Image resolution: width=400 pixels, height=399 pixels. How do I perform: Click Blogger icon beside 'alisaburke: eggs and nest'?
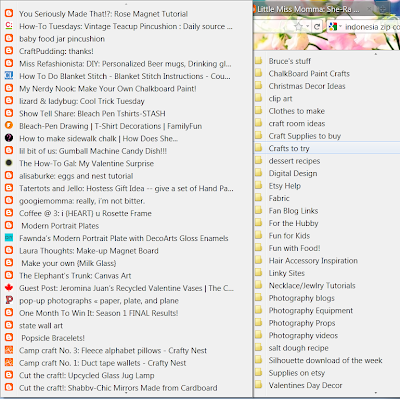pos(9,175)
